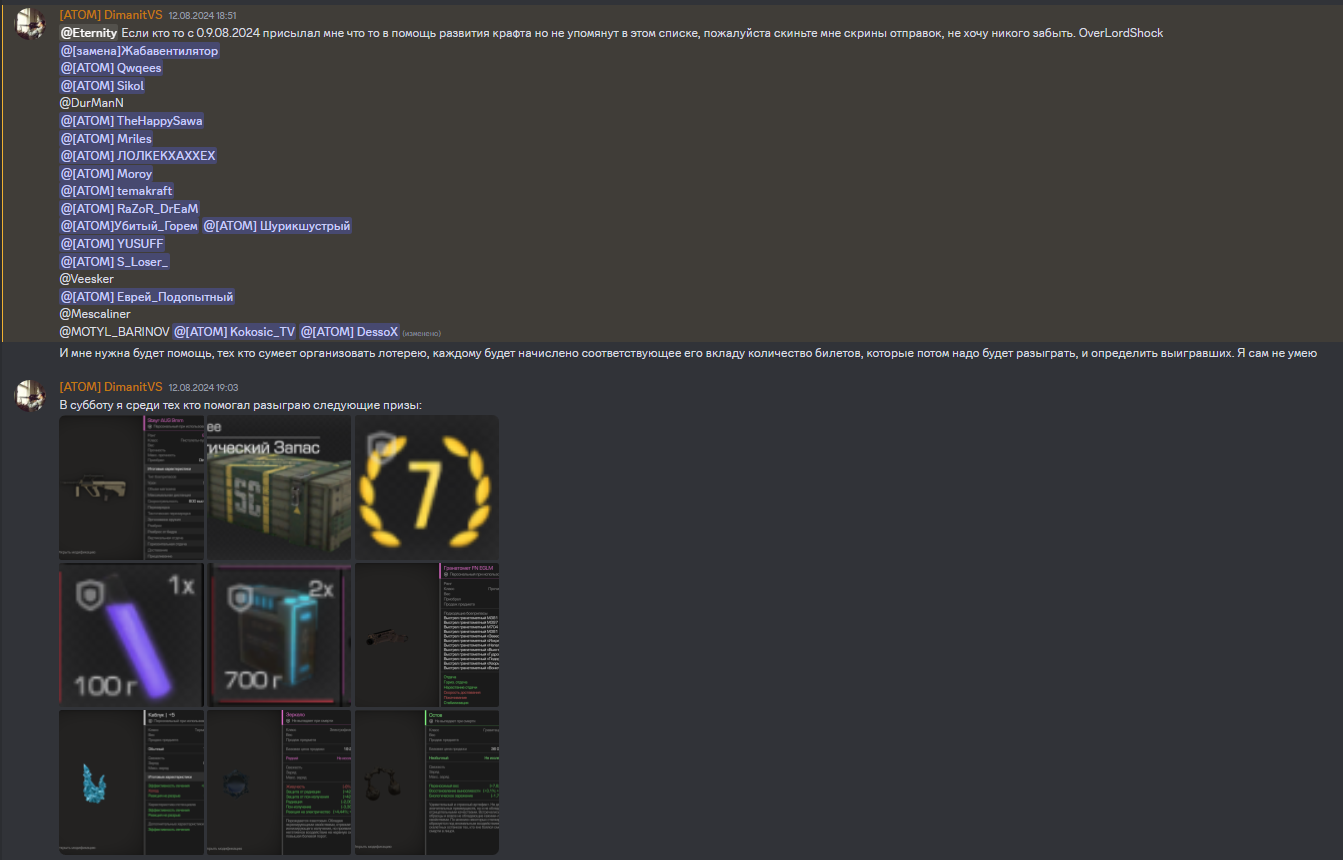Viewport: 1343px width, 860px height.
Task: Click the OverLordShock name in message
Action: 1121,33
